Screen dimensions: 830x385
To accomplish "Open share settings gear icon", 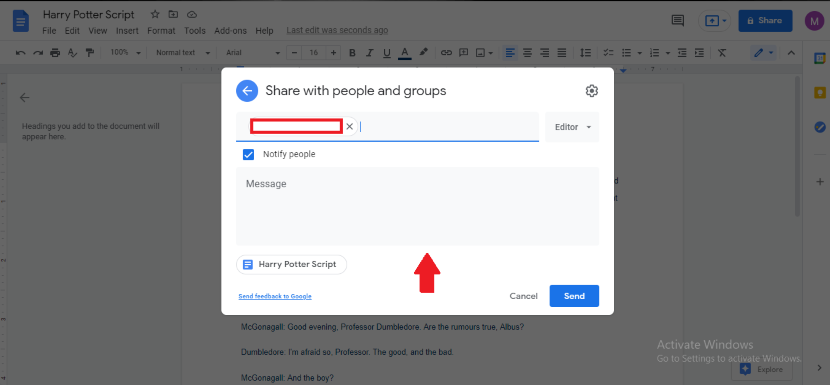I will (591, 91).
